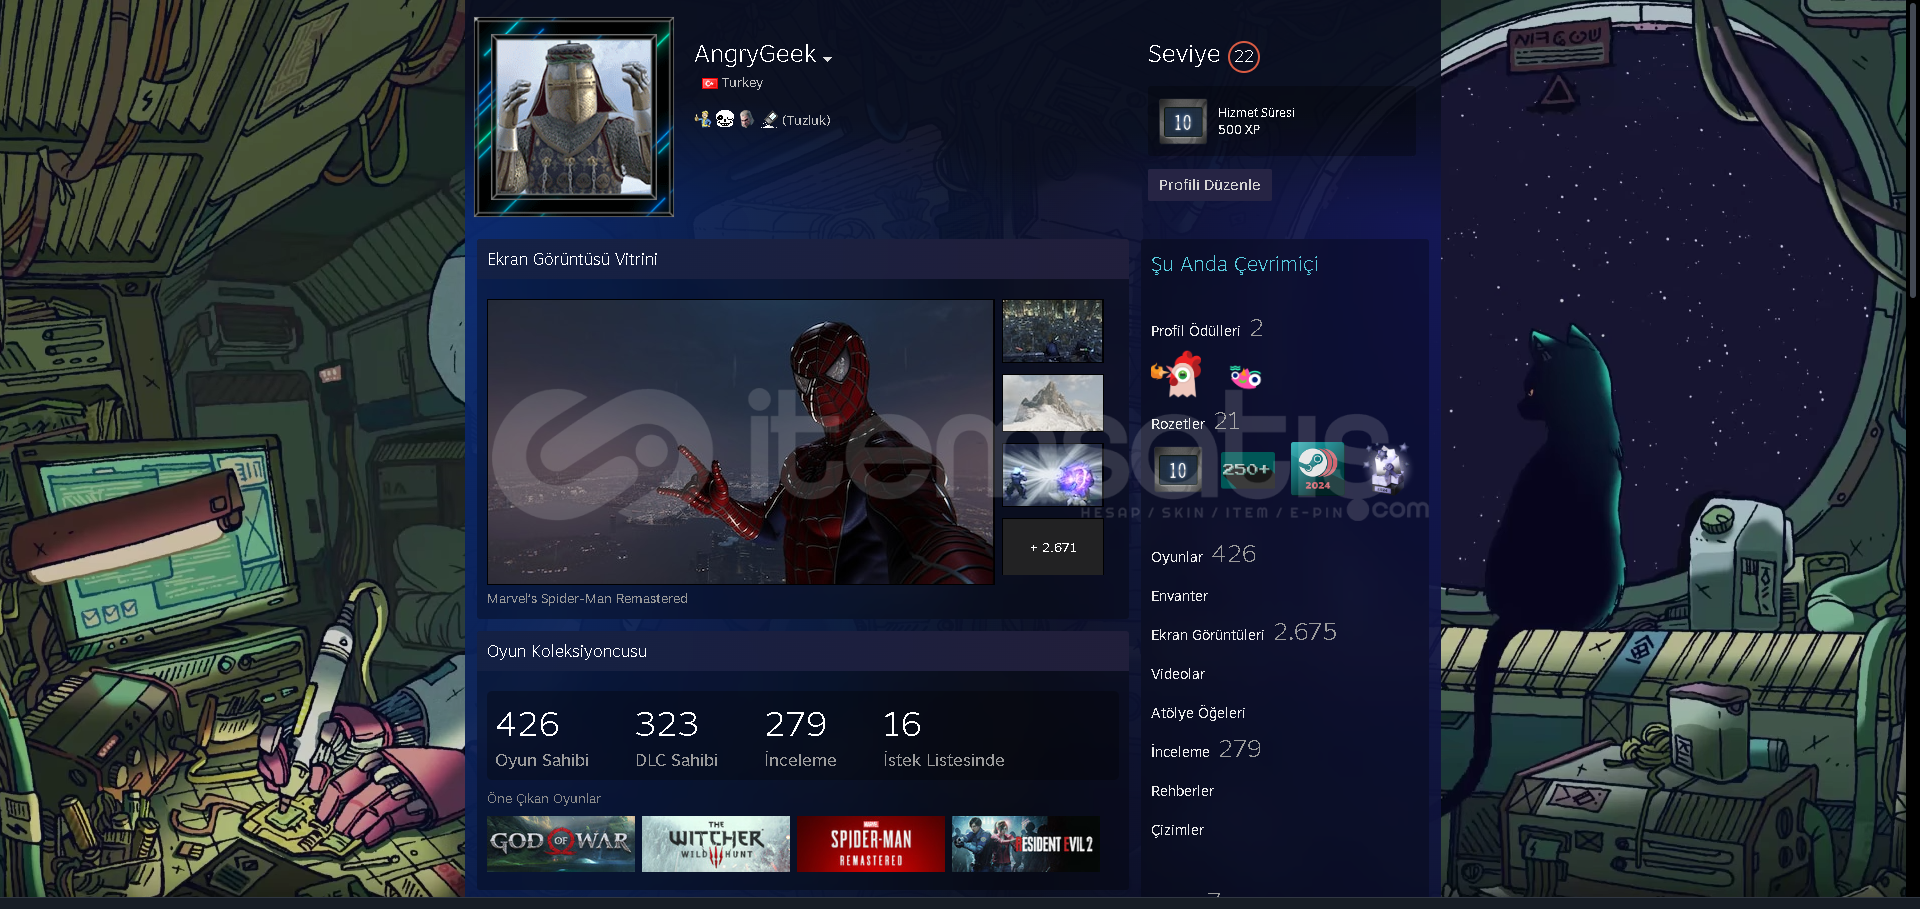1920x909 pixels.
Task: Click the skull emoticon in profile summary
Action: click(725, 119)
